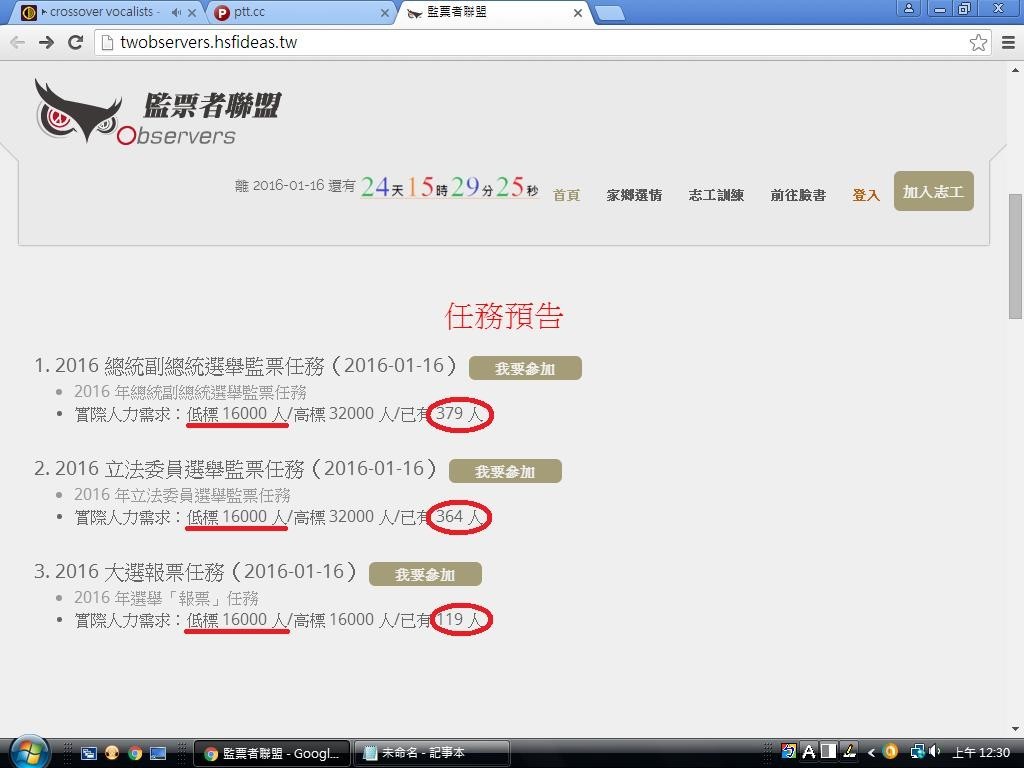The height and width of the screenshot is (768, 1024).
Task: Open a new tab with the new-tab button
Action: coord(611,13)
